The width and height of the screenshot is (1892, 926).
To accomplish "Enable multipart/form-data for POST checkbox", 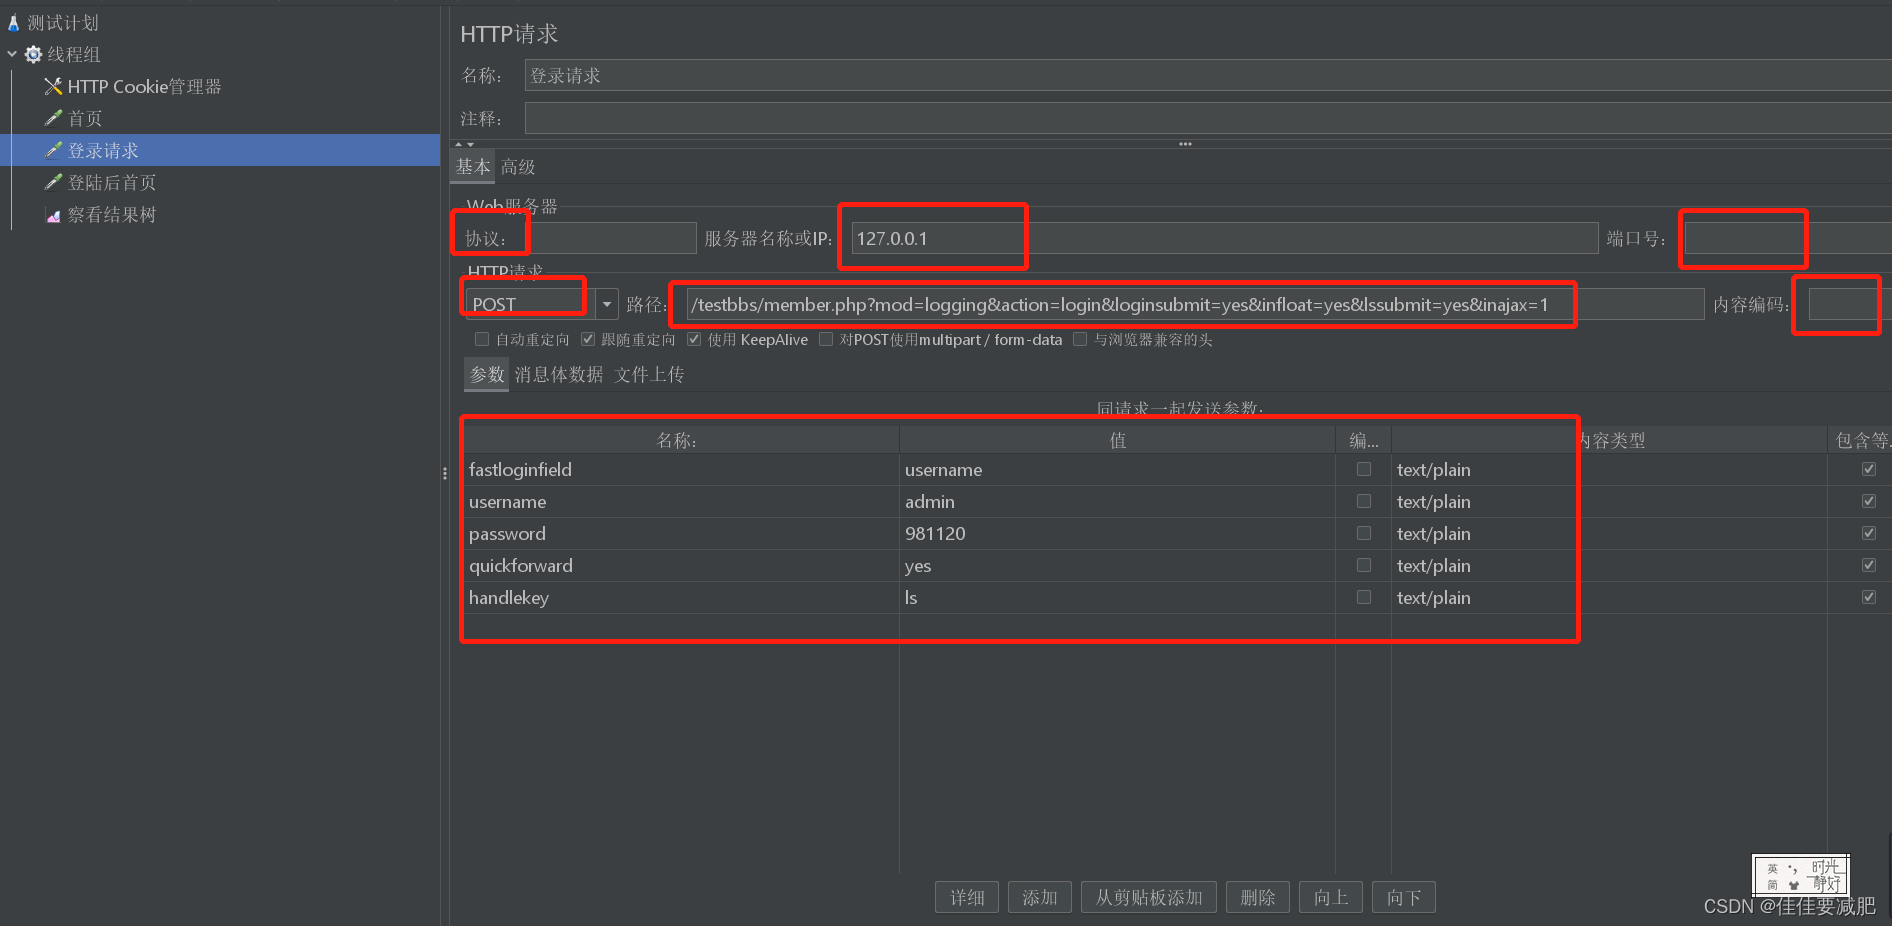I will tap(826, 339).
